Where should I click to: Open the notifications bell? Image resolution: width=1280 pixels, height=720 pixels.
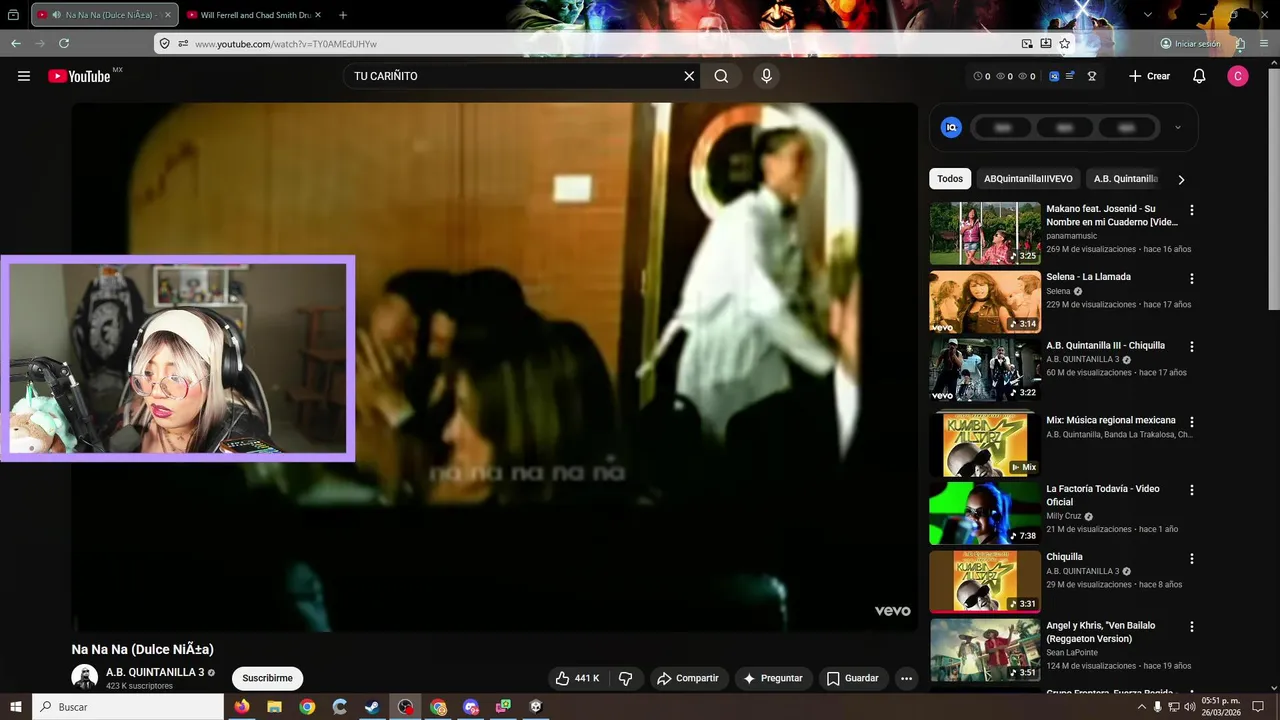(x=1199, y=76)
